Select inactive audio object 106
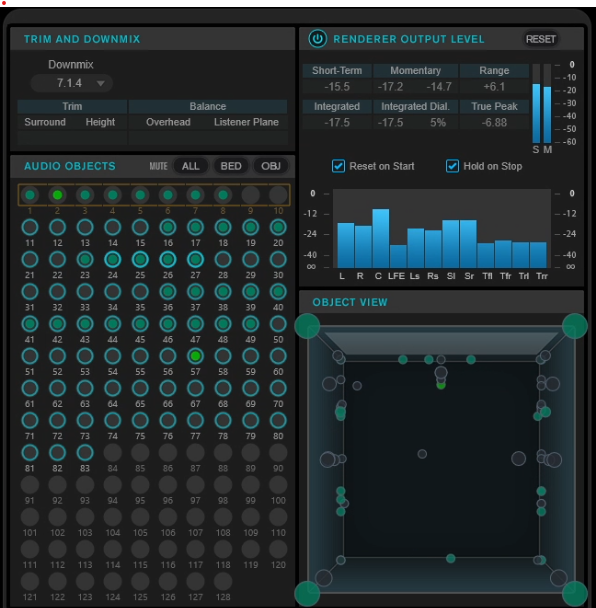 [168, 517]
